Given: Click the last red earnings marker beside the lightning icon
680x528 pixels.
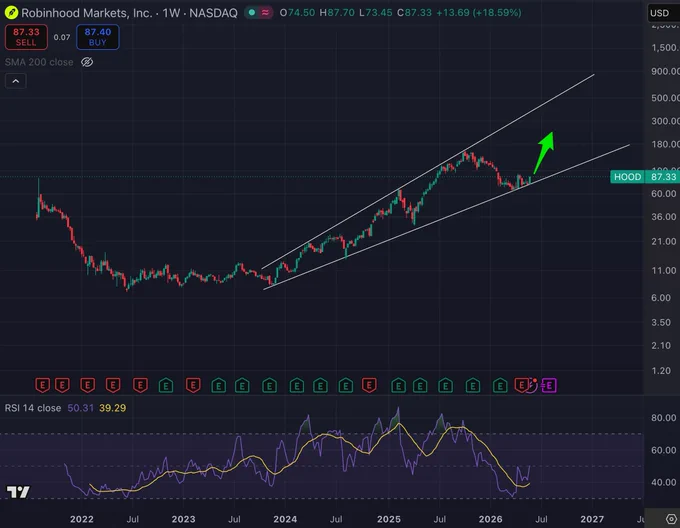Looking at the screenshot, I should 521,385.
